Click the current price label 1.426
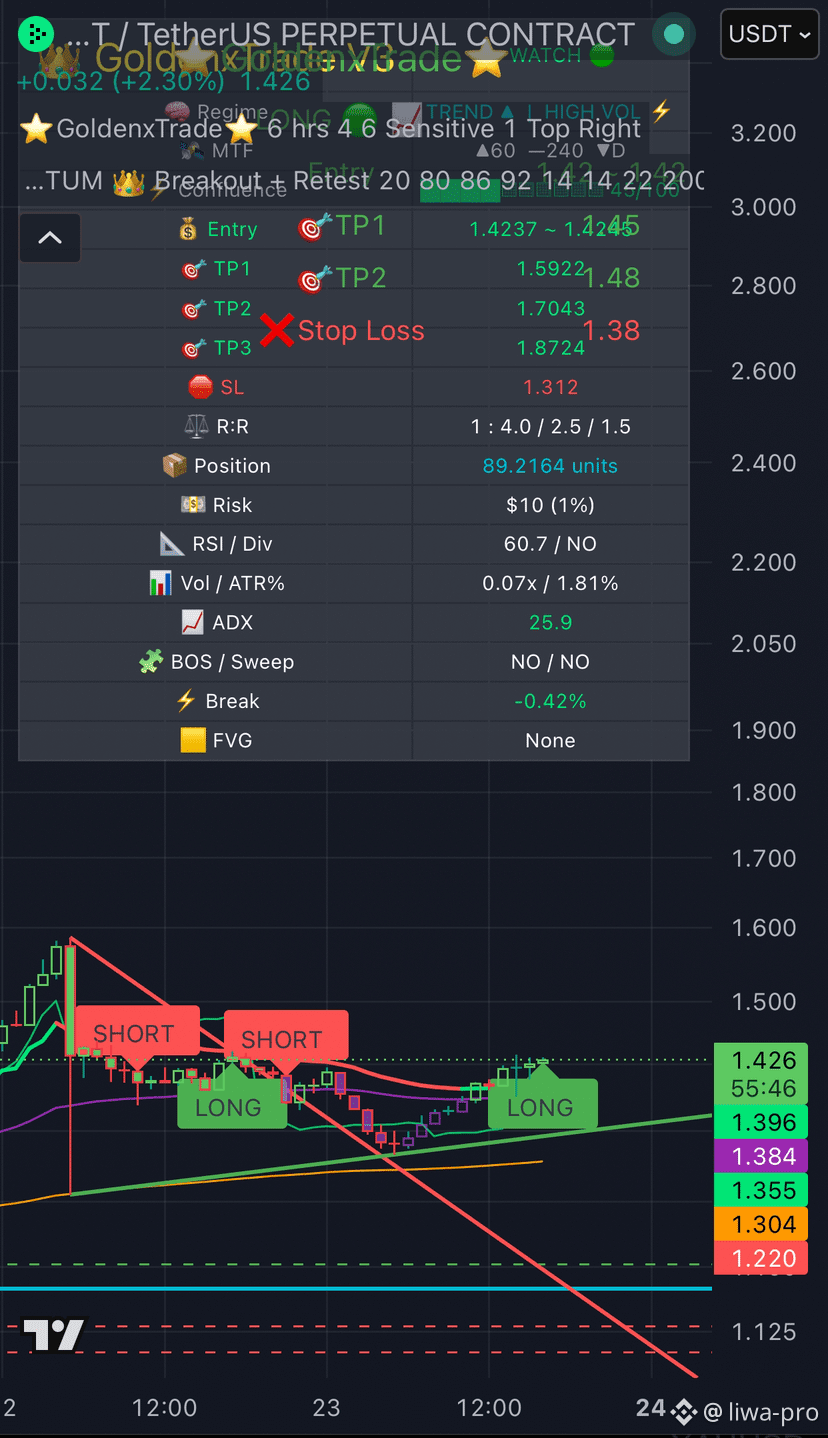 tap(764, 1060)
